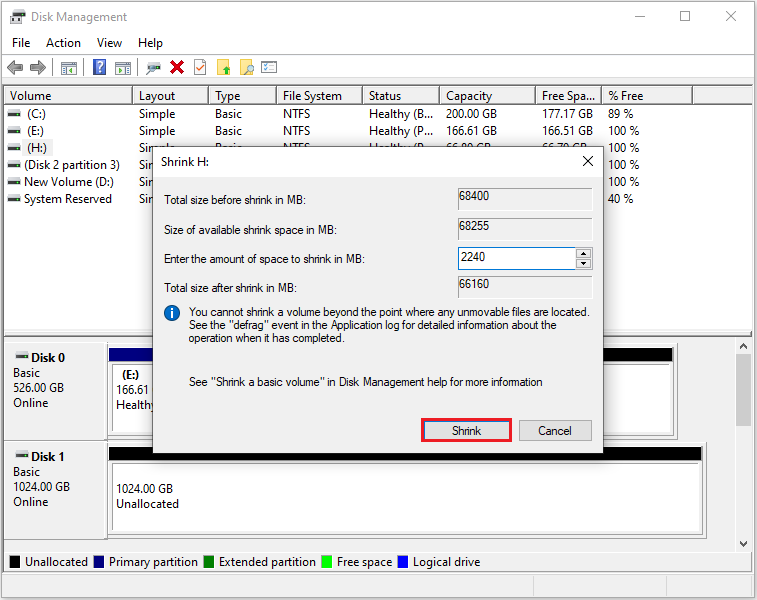Sort by Free Space column header
Image resolution: width=757 pixels, height=600 pixels.
[x=568, y=96]
